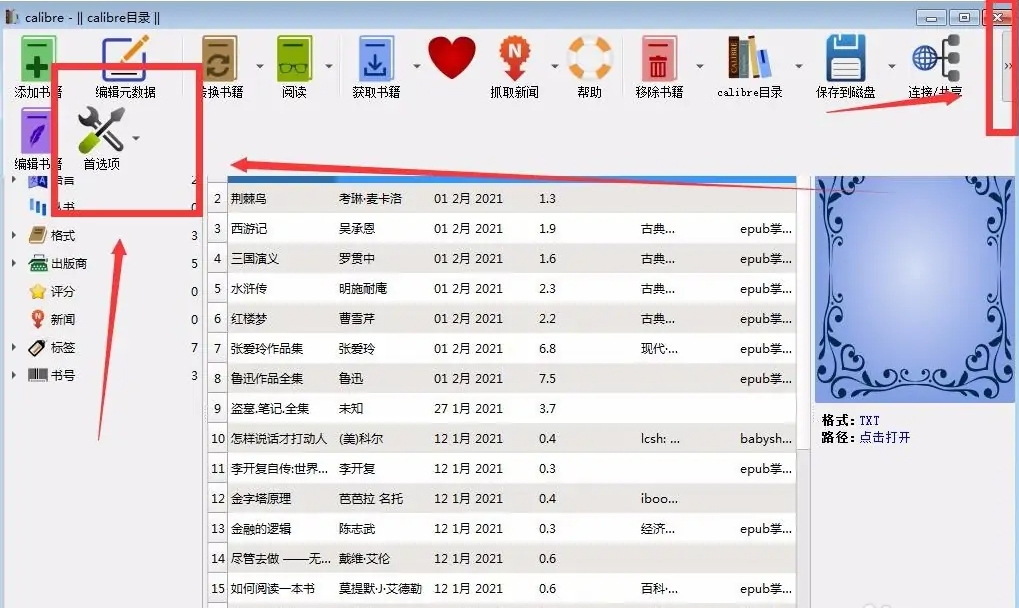1019x608 pixels.
Task: Select 出版商 category in tag browser
Action: (69, 264)
